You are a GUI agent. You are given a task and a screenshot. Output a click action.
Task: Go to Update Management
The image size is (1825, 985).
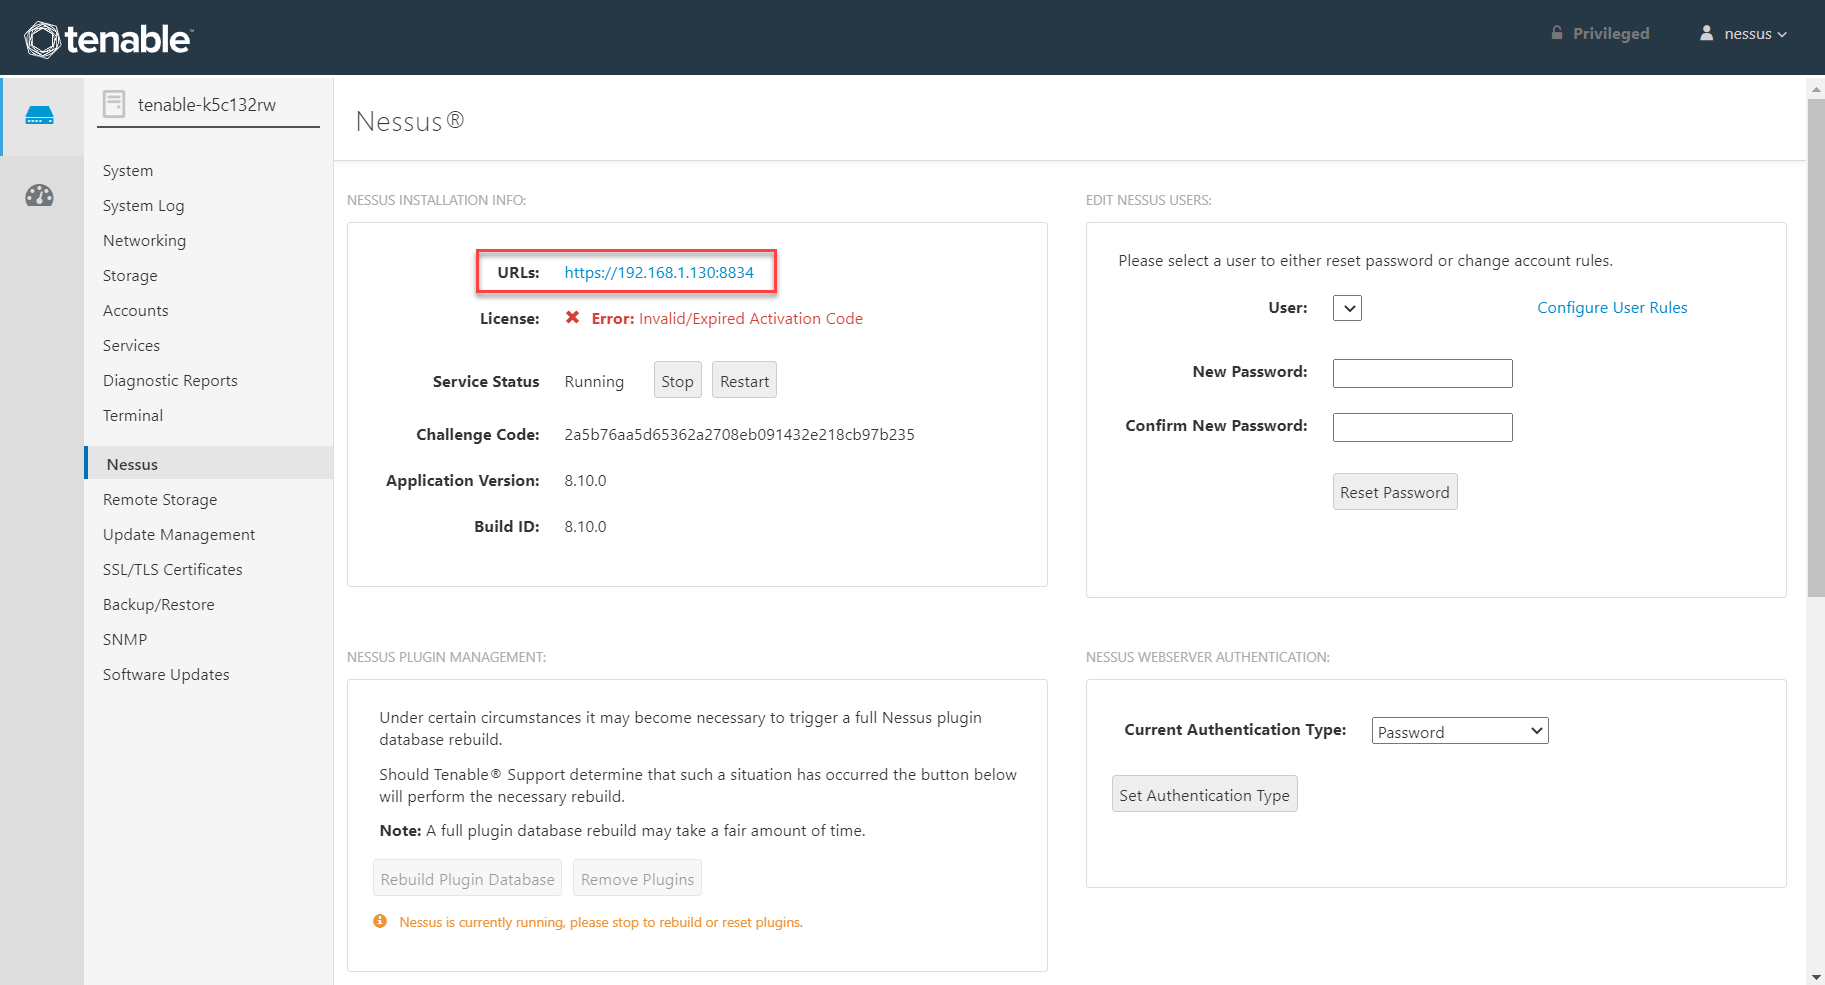pos(179,535)
